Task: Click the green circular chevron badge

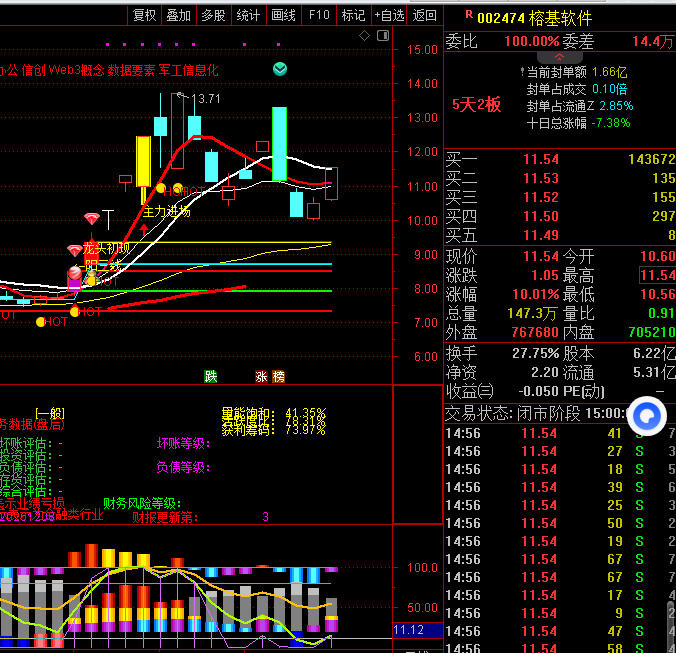Action: pyautogui.click(x=281, y=69)
